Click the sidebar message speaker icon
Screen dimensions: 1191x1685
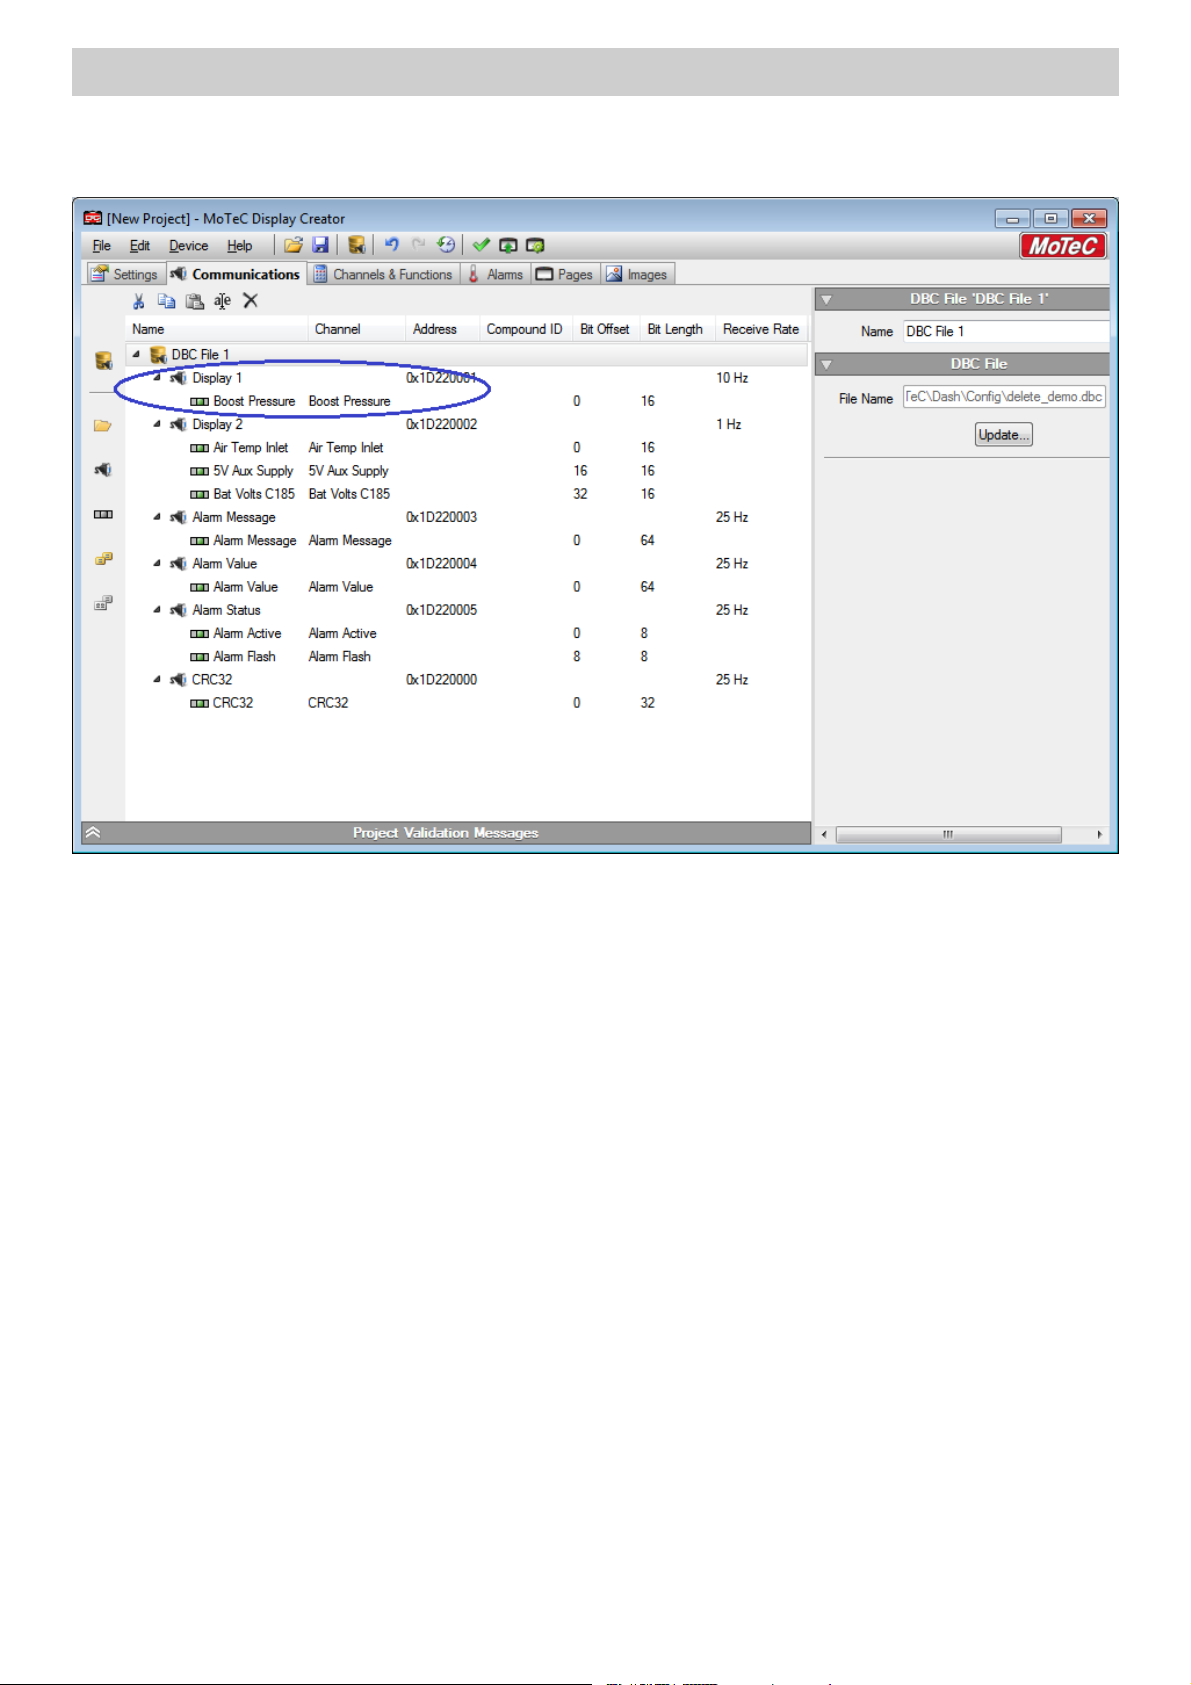pyautogui.click(x=103, y=470)
